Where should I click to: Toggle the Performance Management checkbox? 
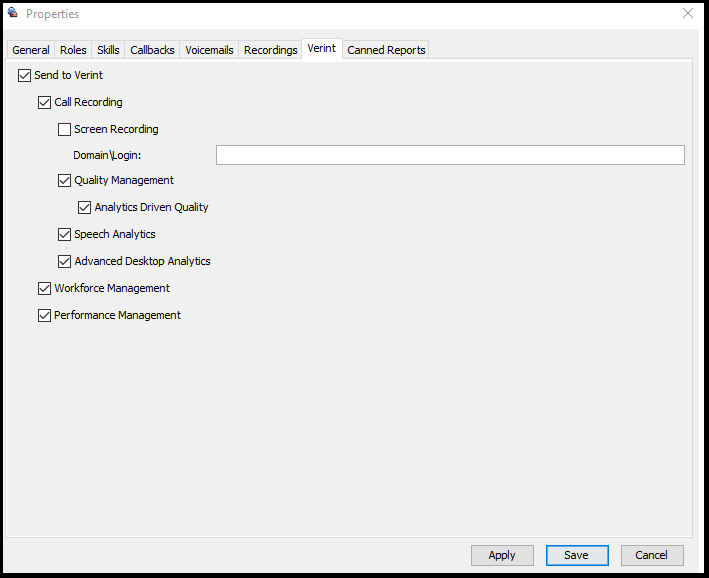(44, 316)
